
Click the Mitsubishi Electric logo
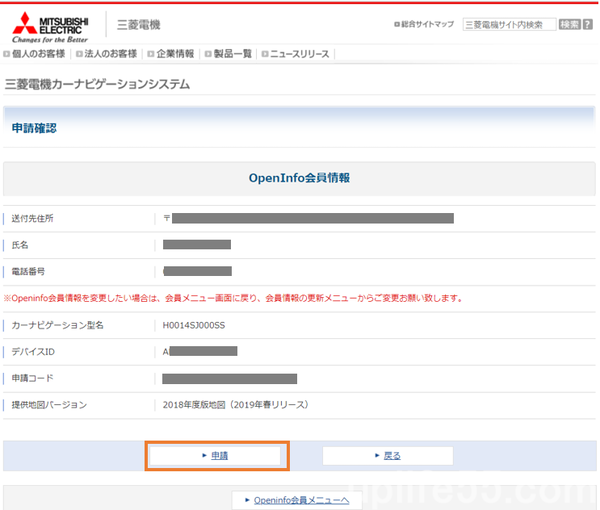click(x=50, y=22)
